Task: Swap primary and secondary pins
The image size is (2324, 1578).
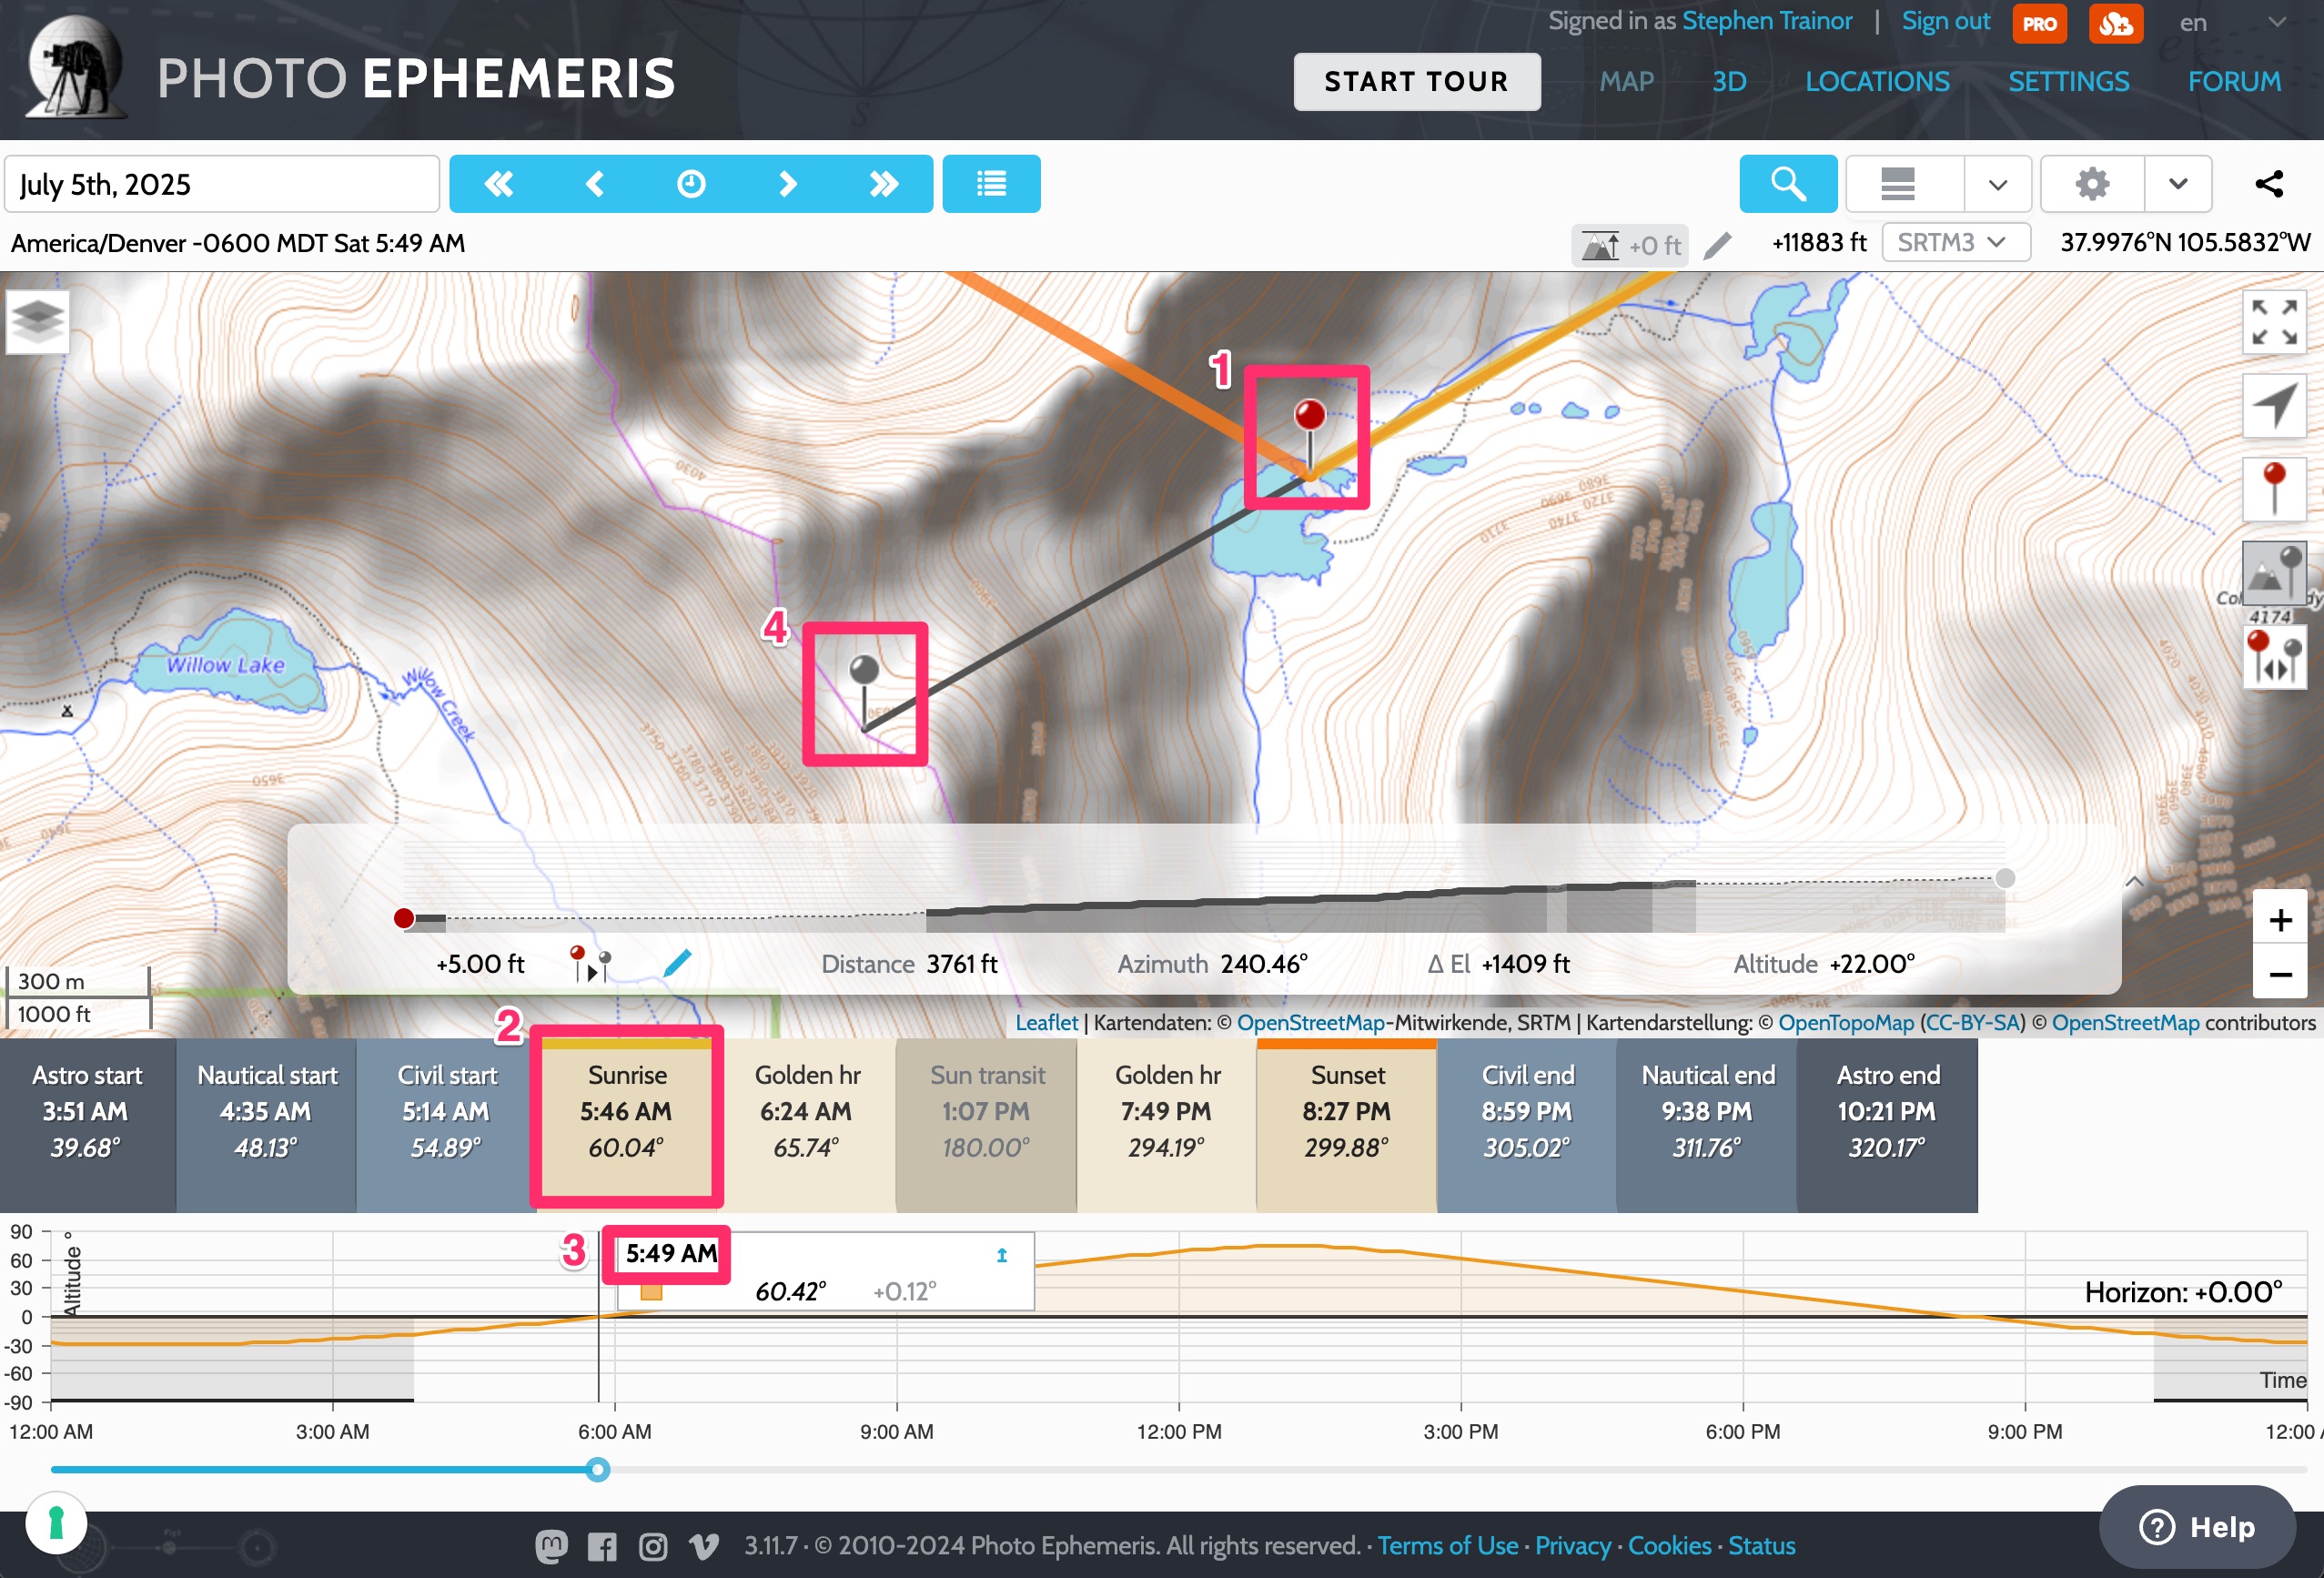Action: [2274, 657]
